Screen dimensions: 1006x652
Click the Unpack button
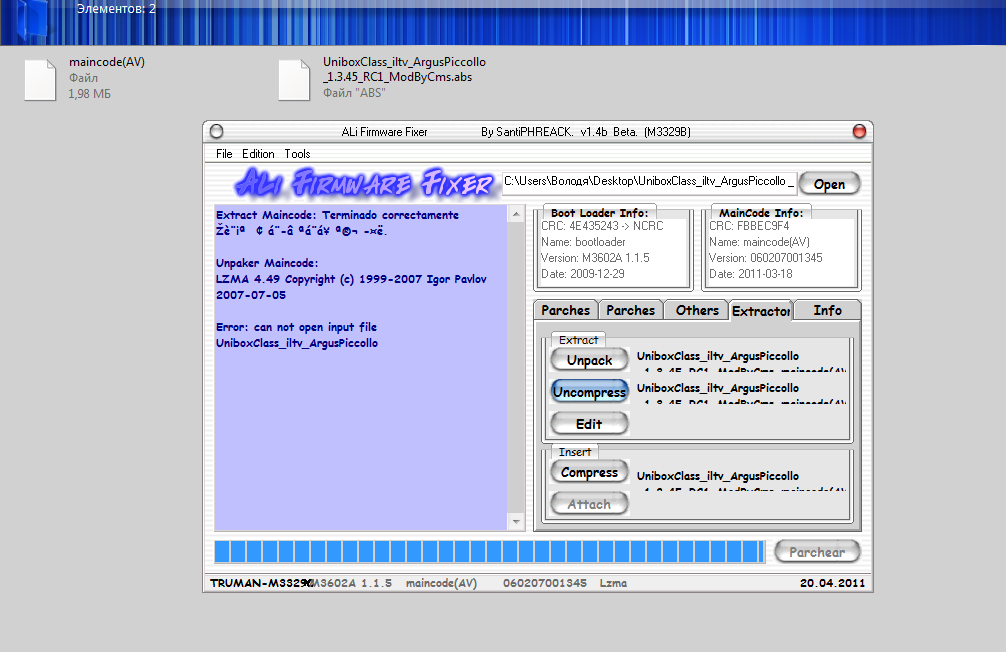[x=590, y=360]
